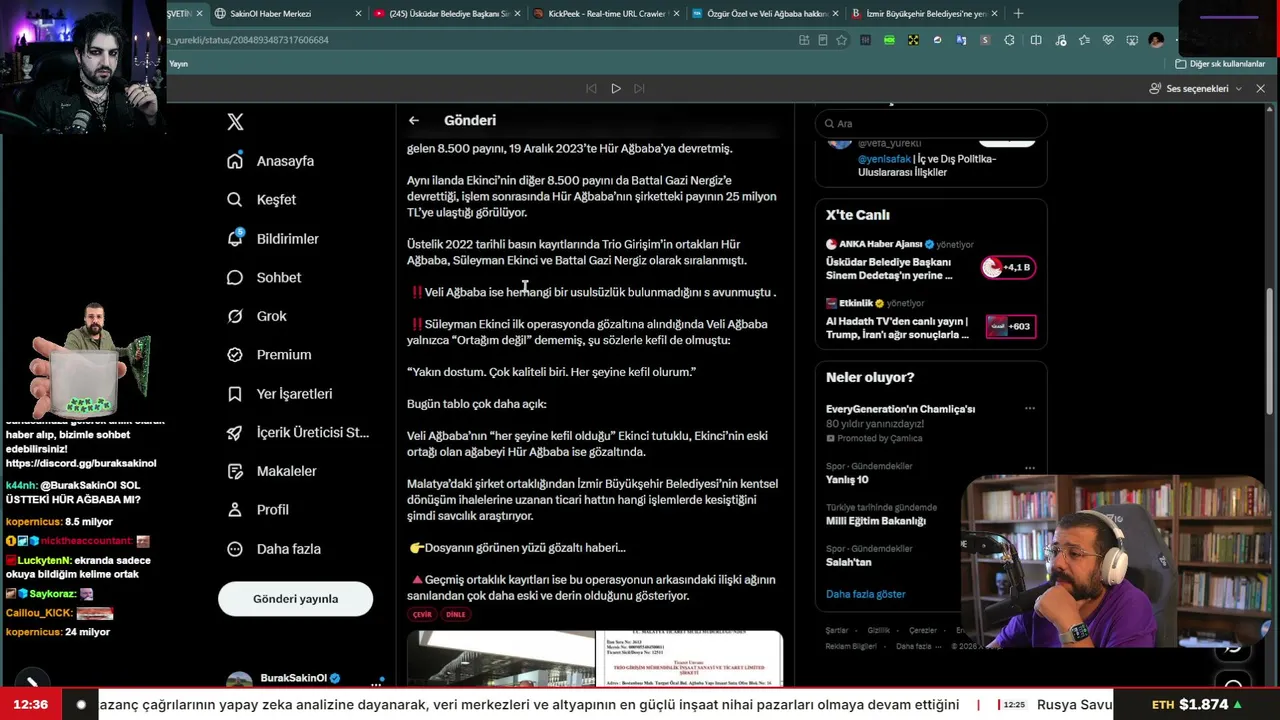Open the split screen icon in toolbar

click(1036, 40)
